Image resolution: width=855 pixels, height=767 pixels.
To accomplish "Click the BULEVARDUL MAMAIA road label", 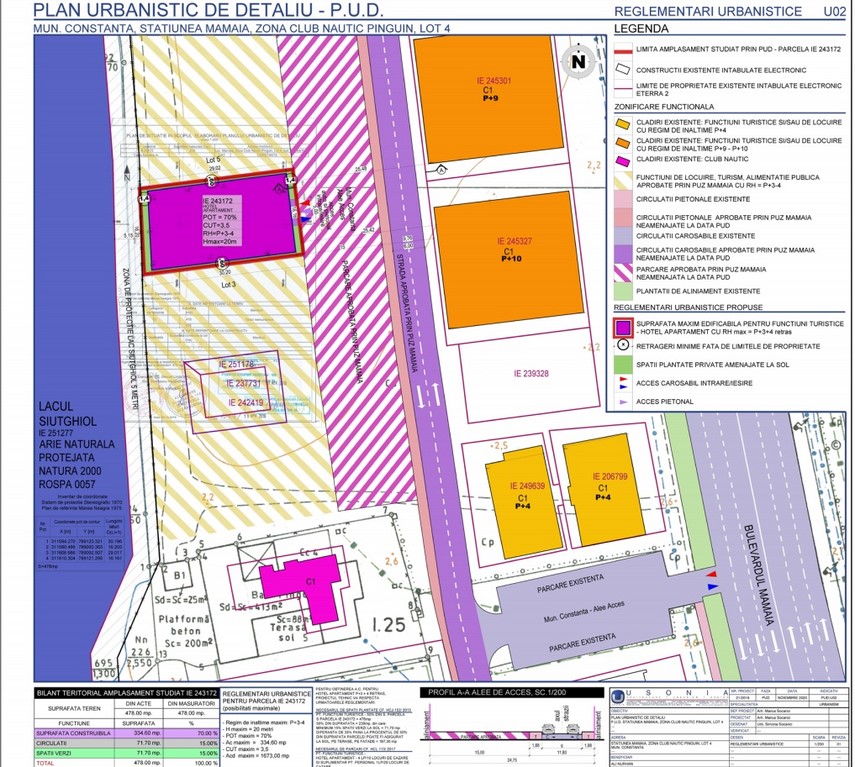I will [758, 575].
